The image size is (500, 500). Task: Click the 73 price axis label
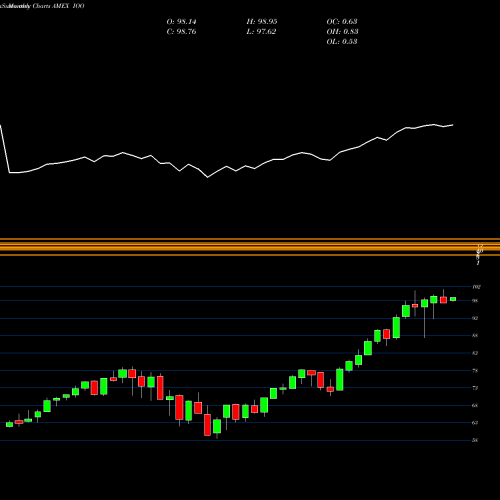click(475, 388)
